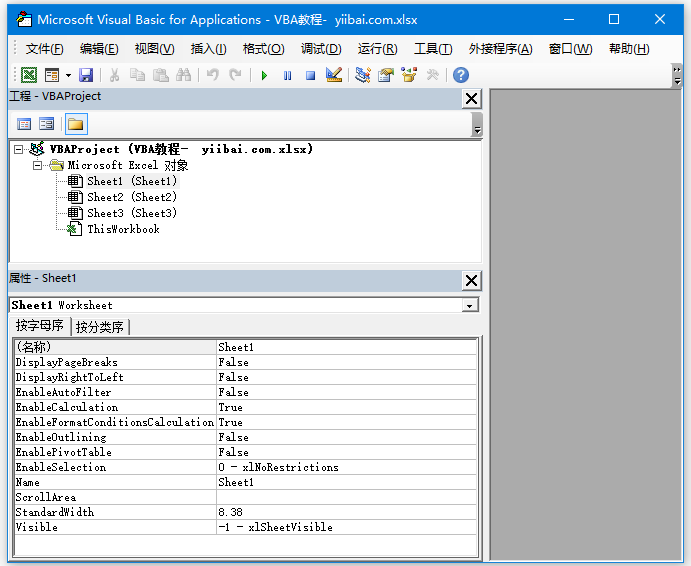
Task: Click View Object icon in project panel
Action: [46, 124]
